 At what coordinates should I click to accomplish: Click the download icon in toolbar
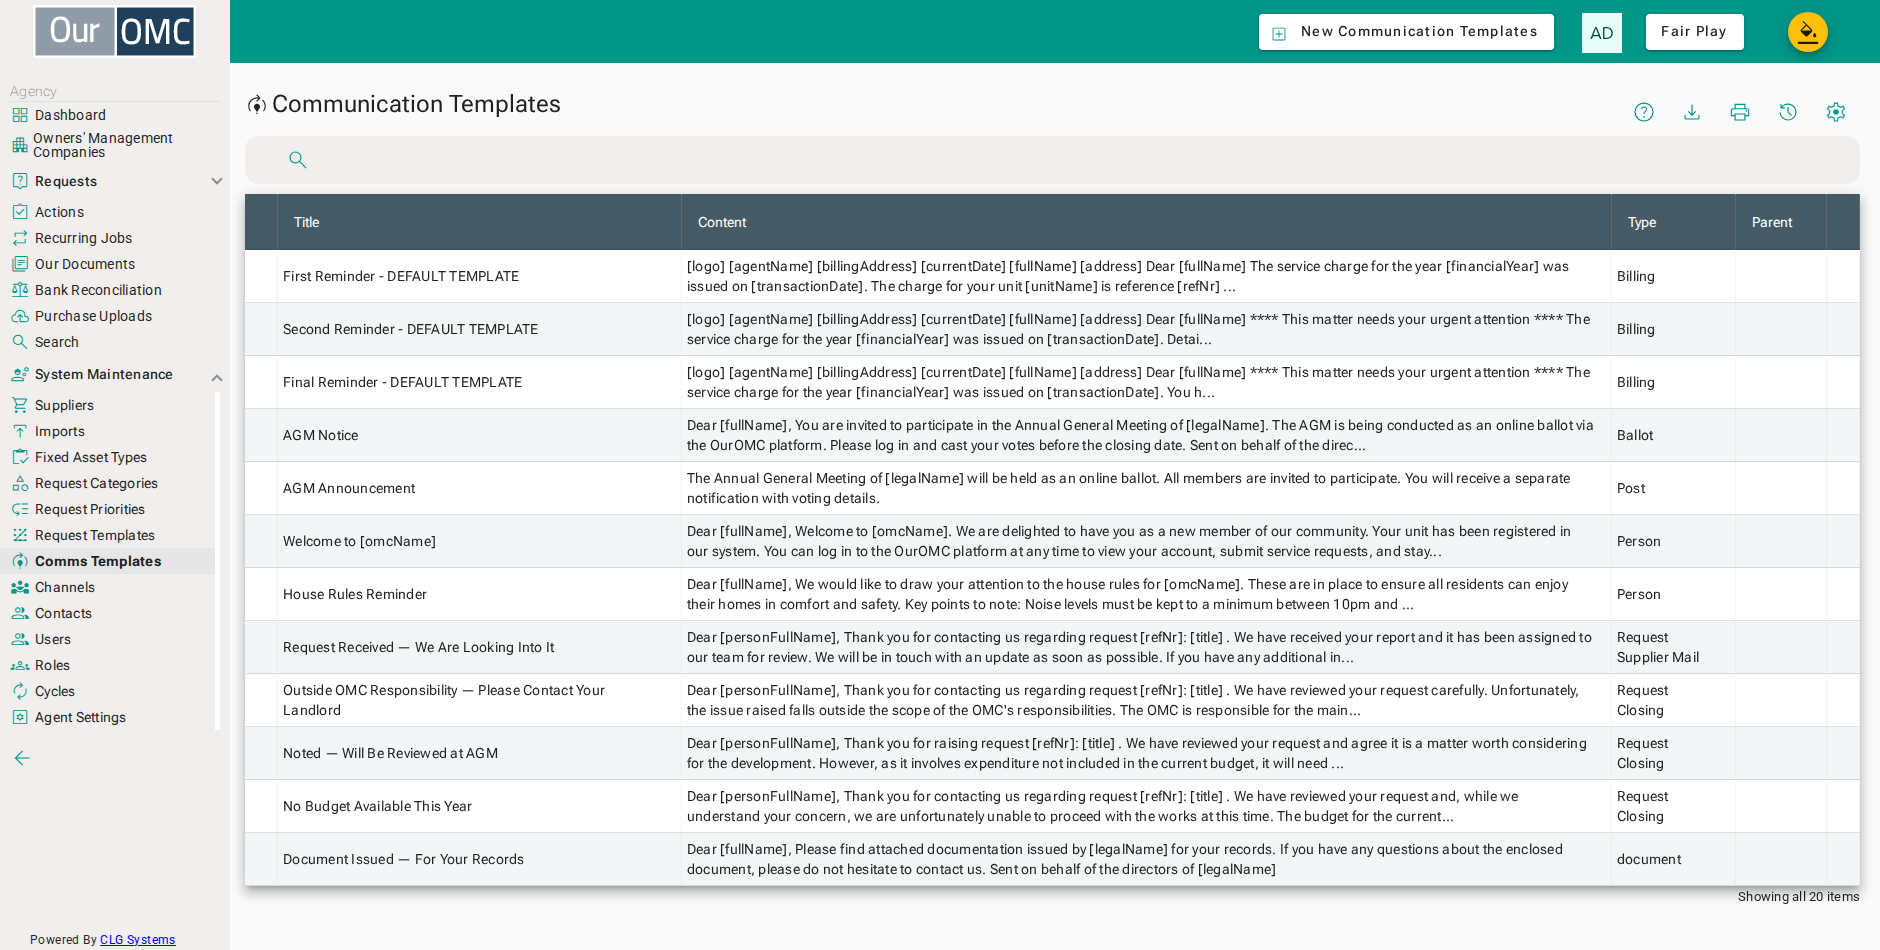1692,112
